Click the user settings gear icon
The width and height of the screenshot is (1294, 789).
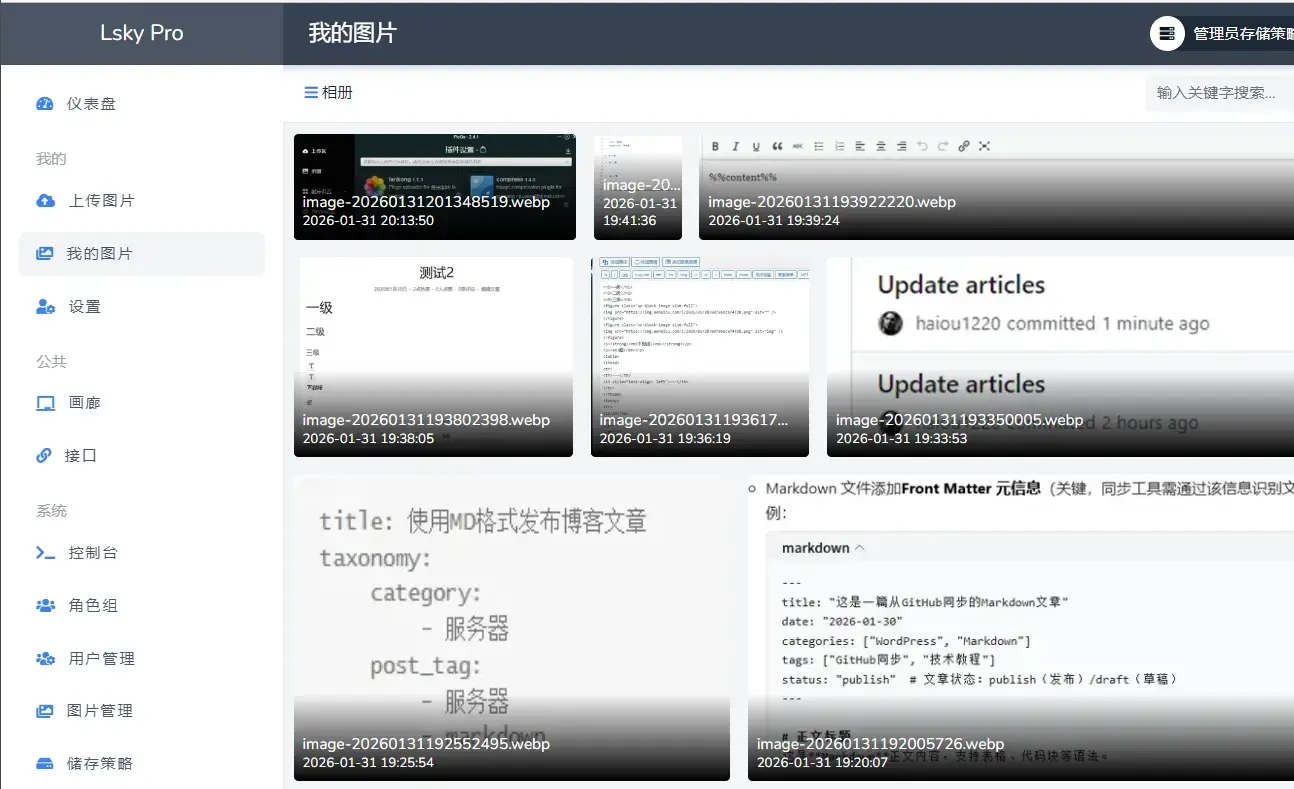[45, 307]
